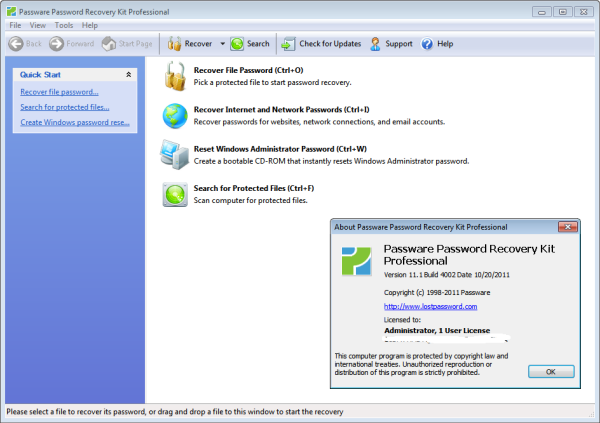Image resolution: width=600 pixels, height=423 pixels.
Task: Collapse the Quick Start panel chevron
Action: tap(129, 75)
